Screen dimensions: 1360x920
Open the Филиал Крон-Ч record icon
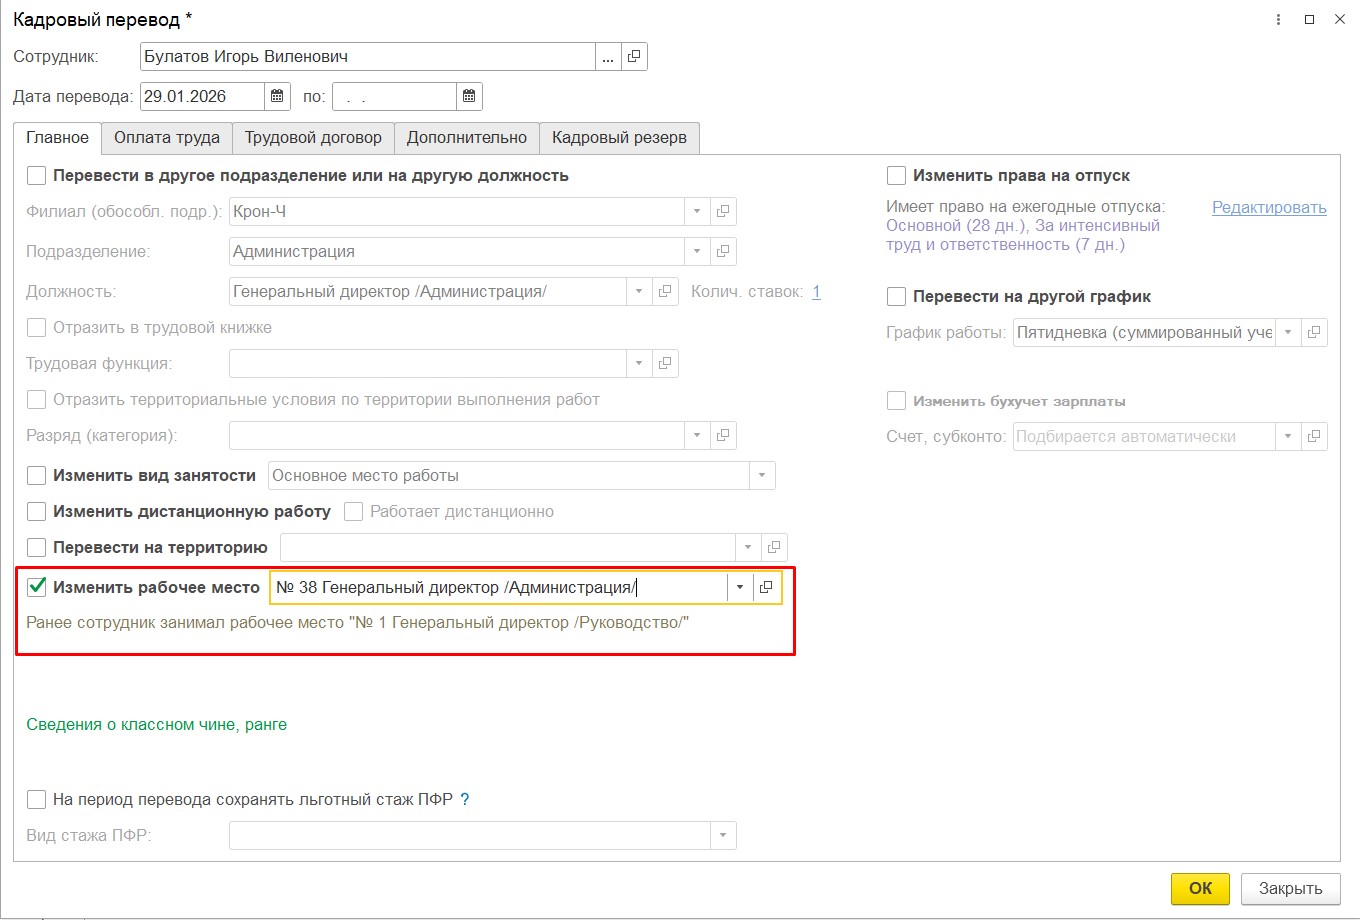723,212
